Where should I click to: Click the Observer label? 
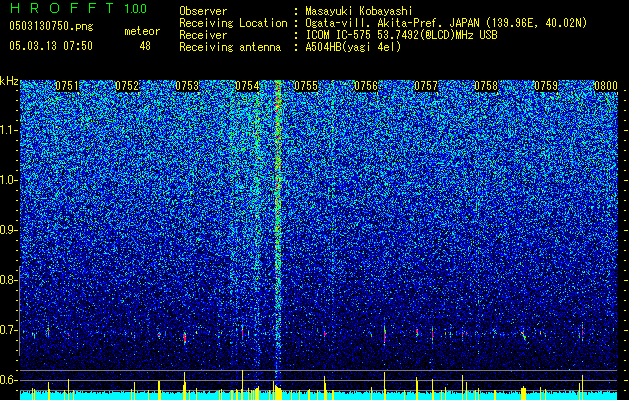click(x=203, y=11)
